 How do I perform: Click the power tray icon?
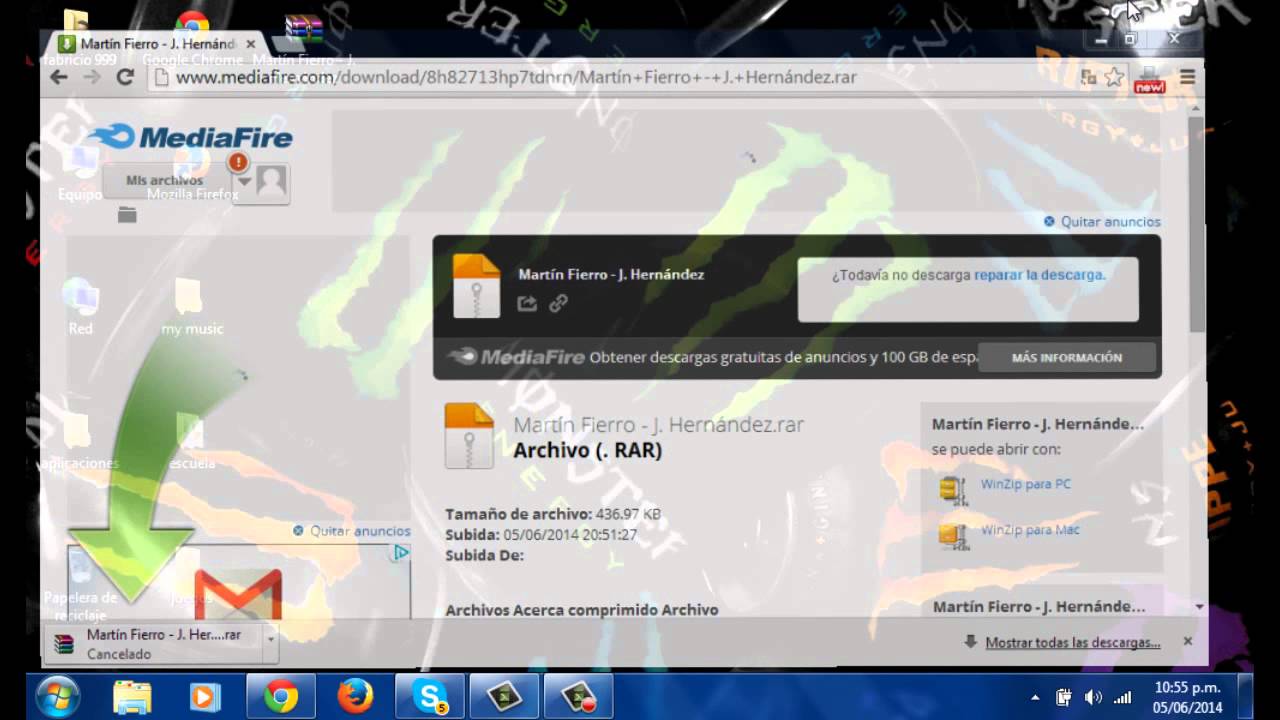tap(1064, 697)
